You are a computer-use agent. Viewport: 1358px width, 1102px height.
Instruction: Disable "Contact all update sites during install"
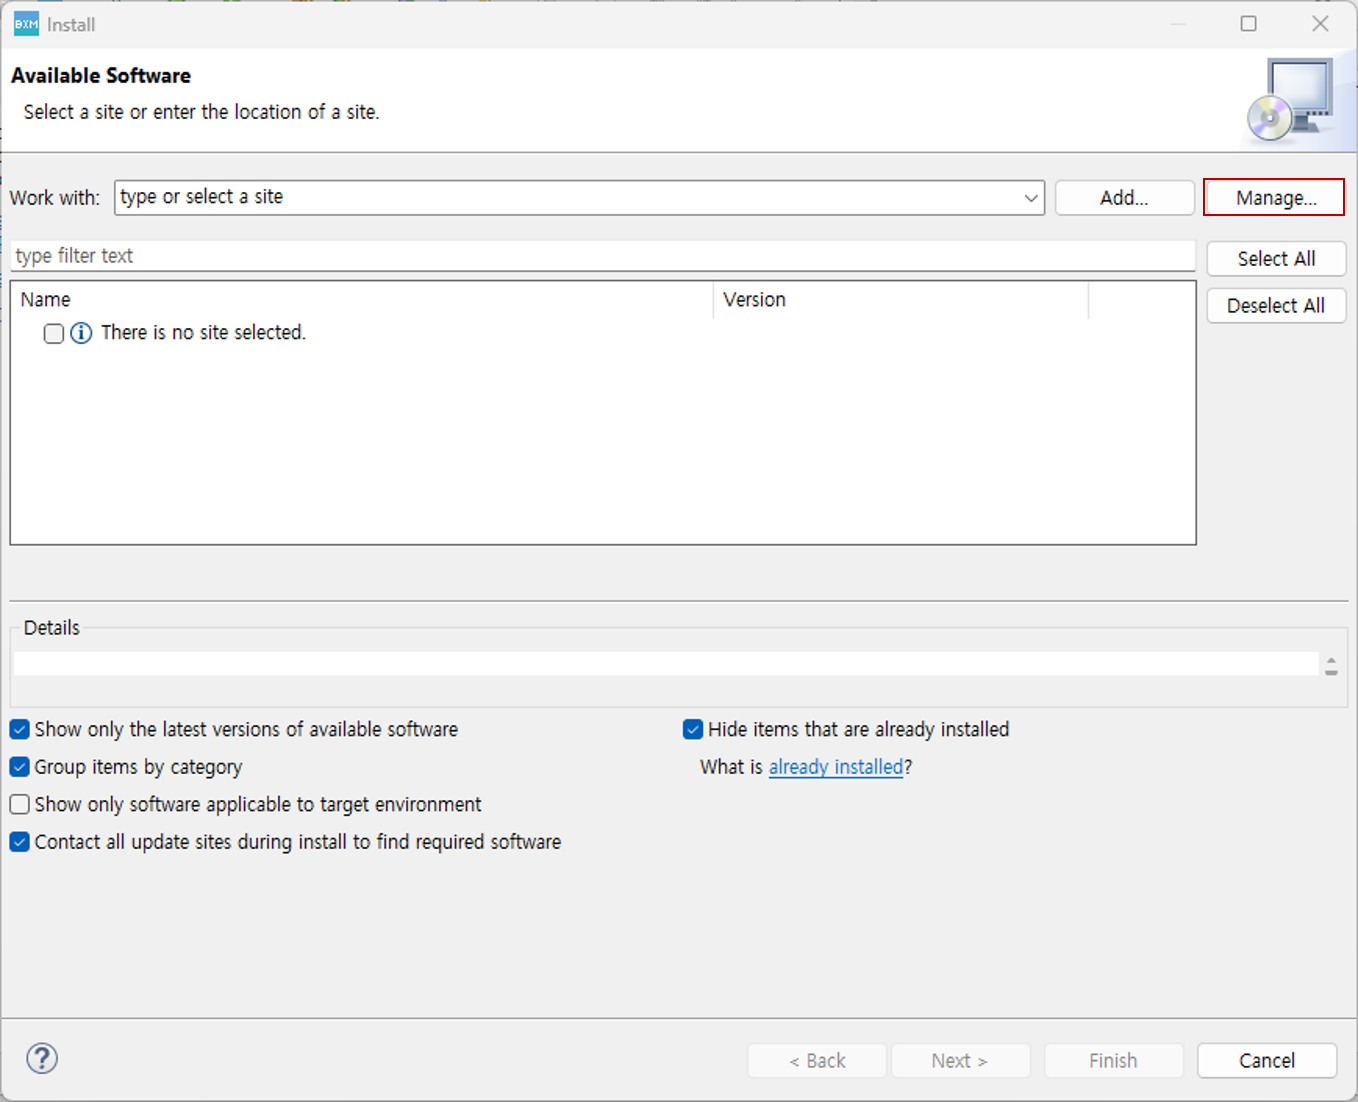(x=19, y=841)
